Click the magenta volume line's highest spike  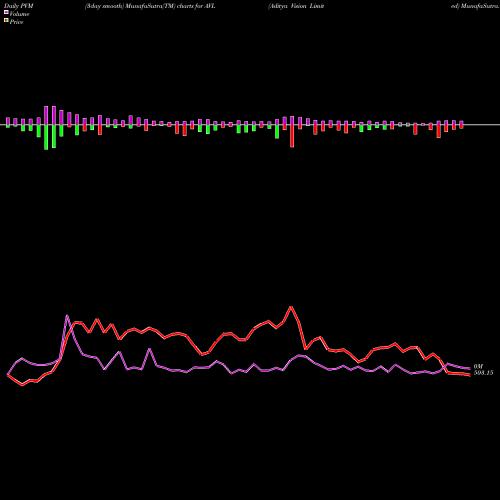[67, 316]
